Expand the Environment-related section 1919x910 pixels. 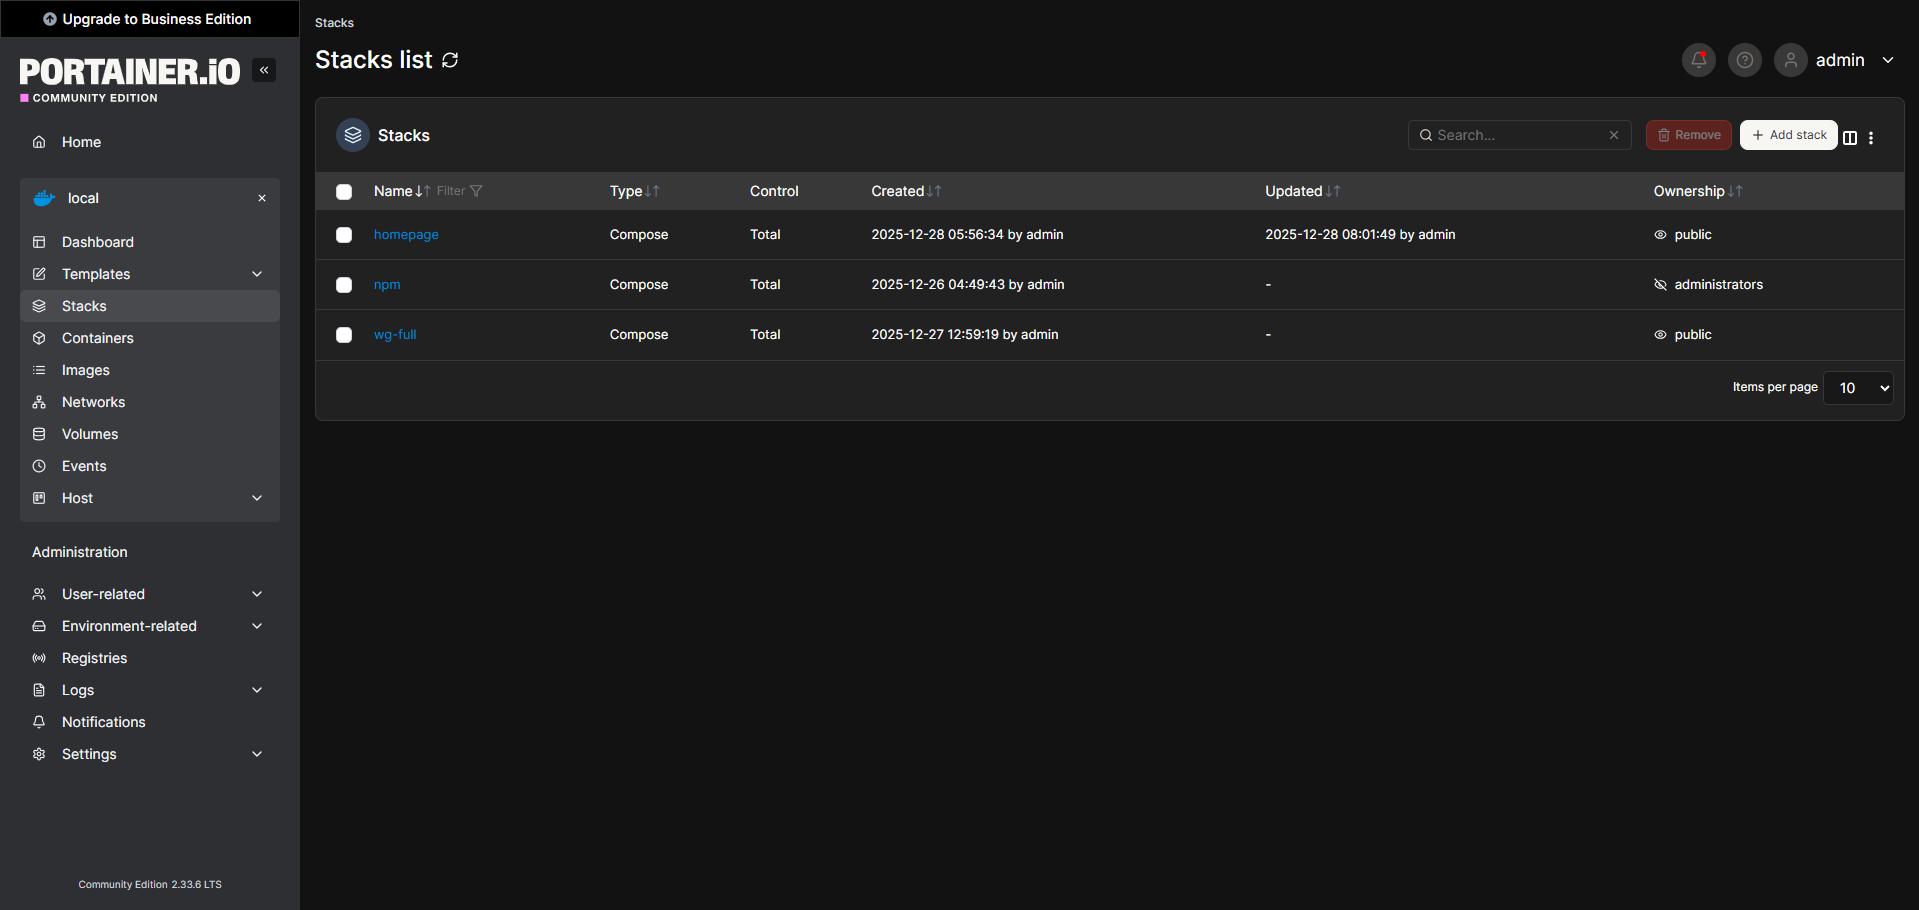click(150, 626)
